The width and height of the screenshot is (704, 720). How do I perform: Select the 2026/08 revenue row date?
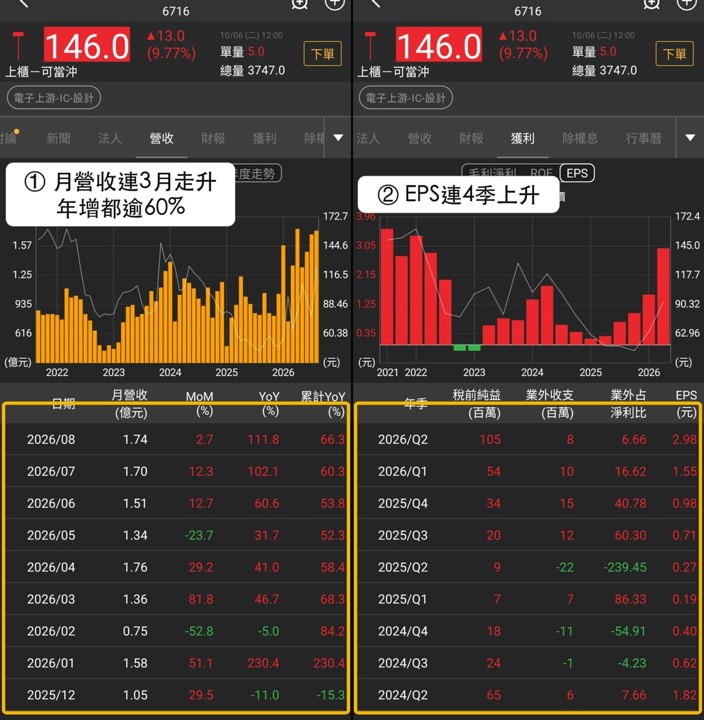[x=51, y=439]
